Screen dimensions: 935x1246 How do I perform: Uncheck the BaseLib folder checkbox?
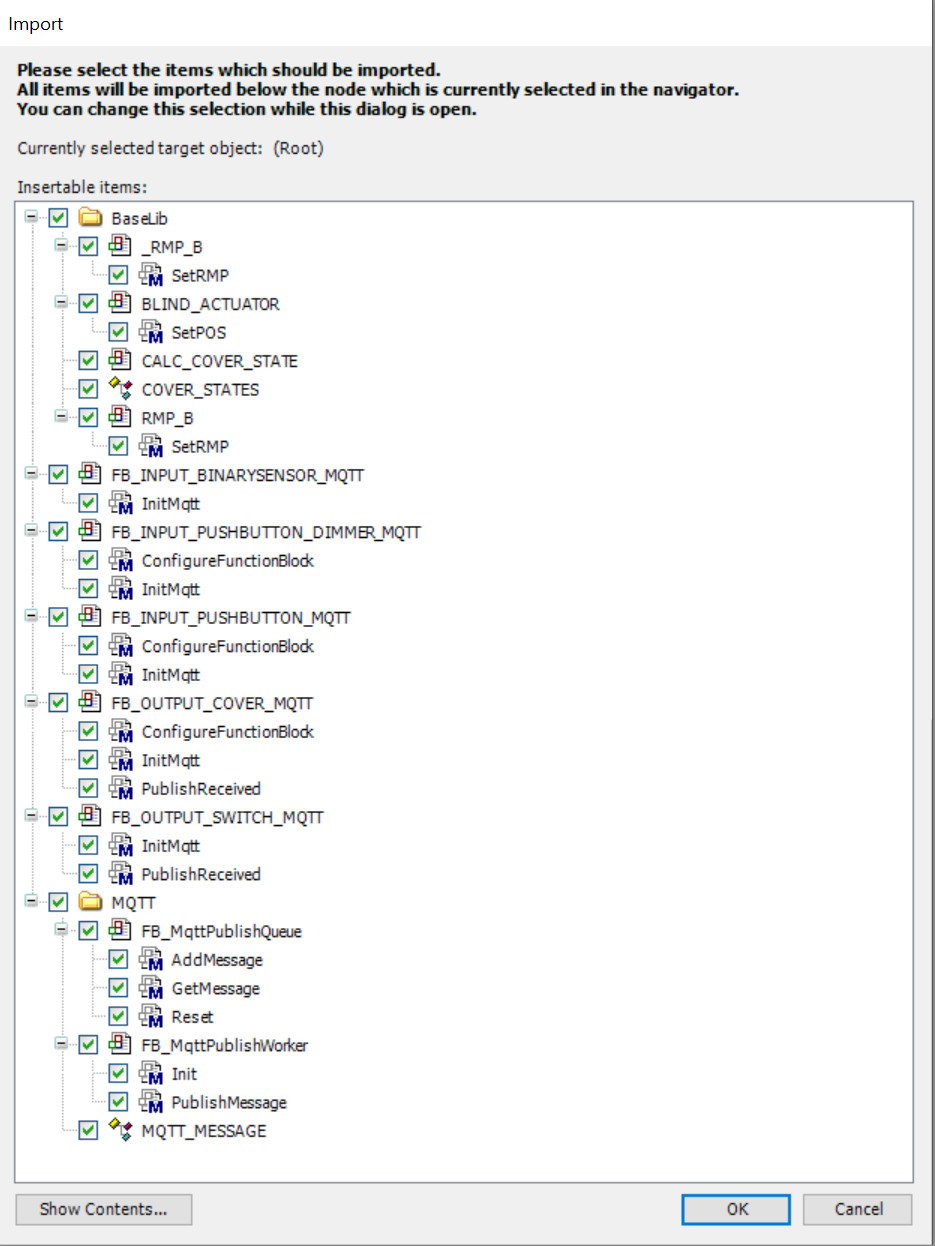pos(59,218)
